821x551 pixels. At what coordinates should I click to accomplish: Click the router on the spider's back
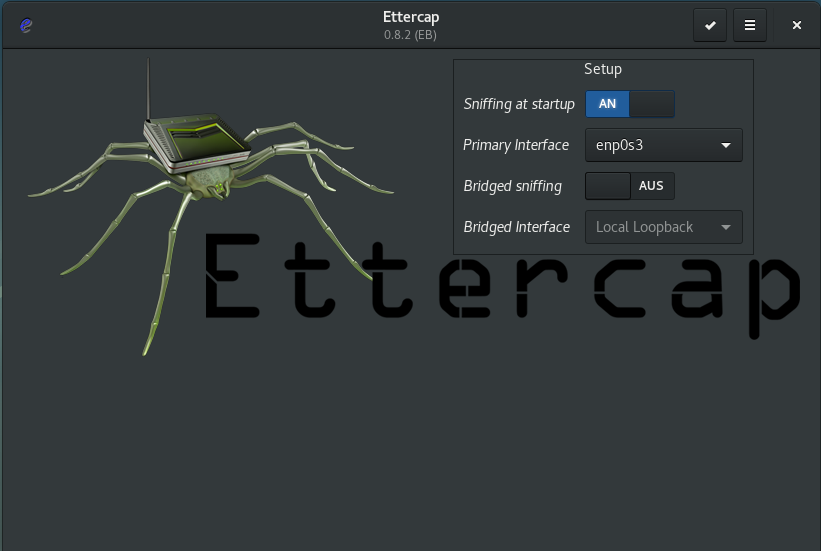197,139
